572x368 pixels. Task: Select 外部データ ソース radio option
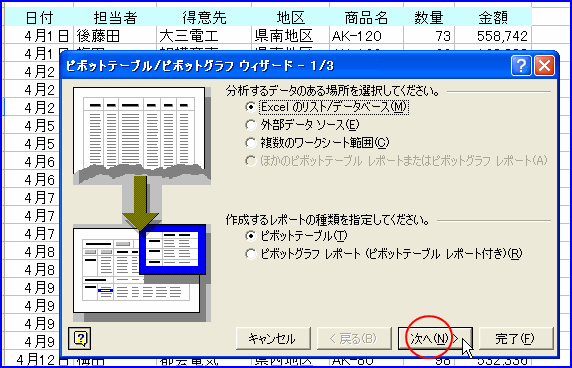tap(302, 125)
